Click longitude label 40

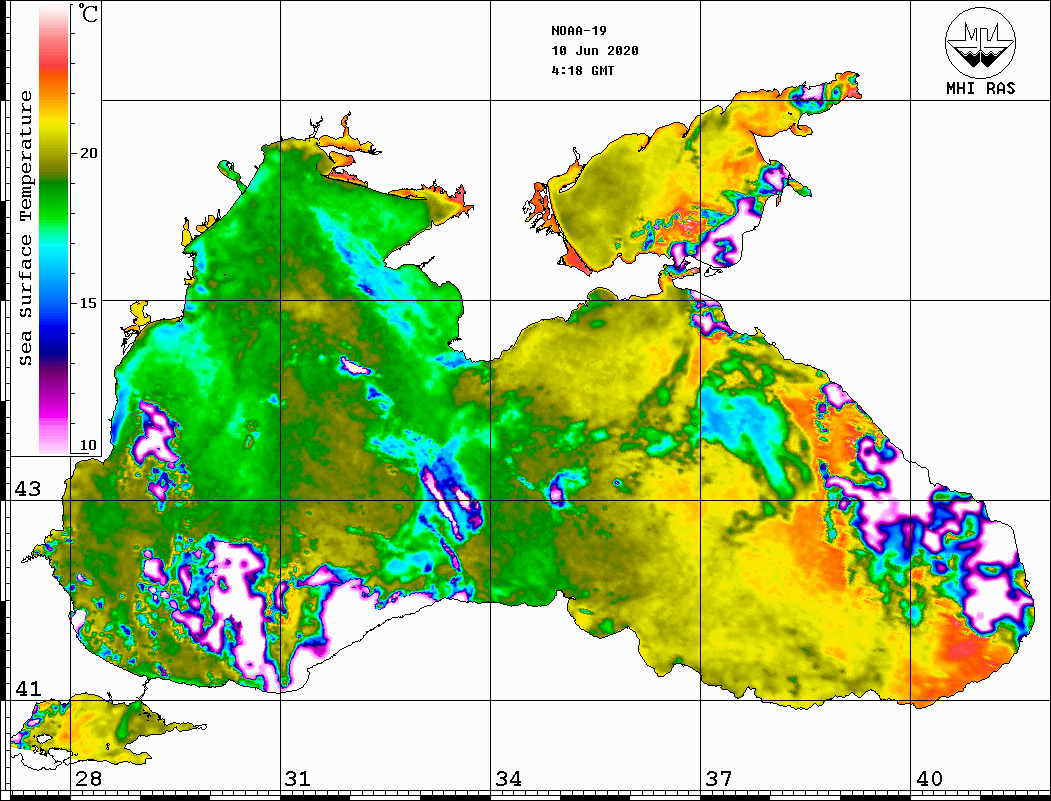[x=929, y=779]
